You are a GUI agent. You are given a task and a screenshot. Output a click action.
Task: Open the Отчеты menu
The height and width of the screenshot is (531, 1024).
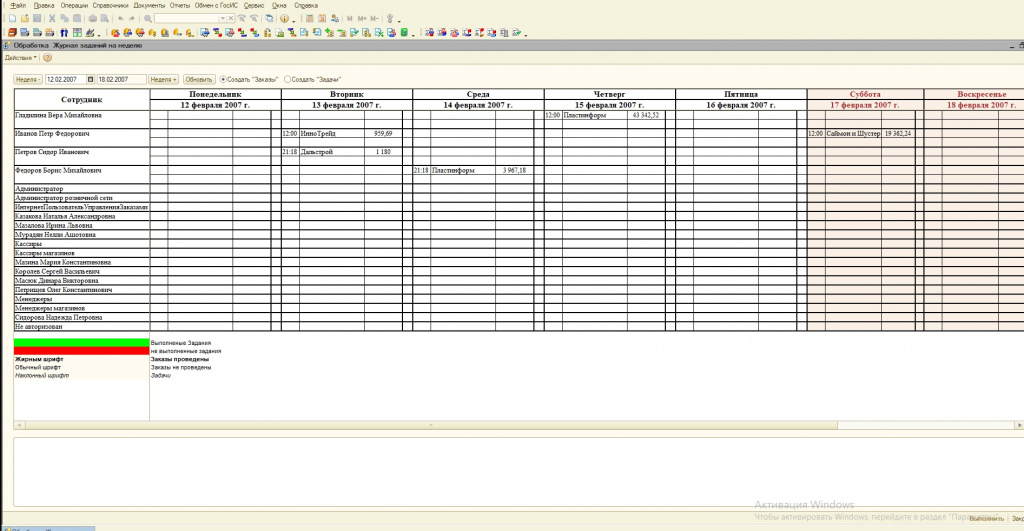[180, 5]
